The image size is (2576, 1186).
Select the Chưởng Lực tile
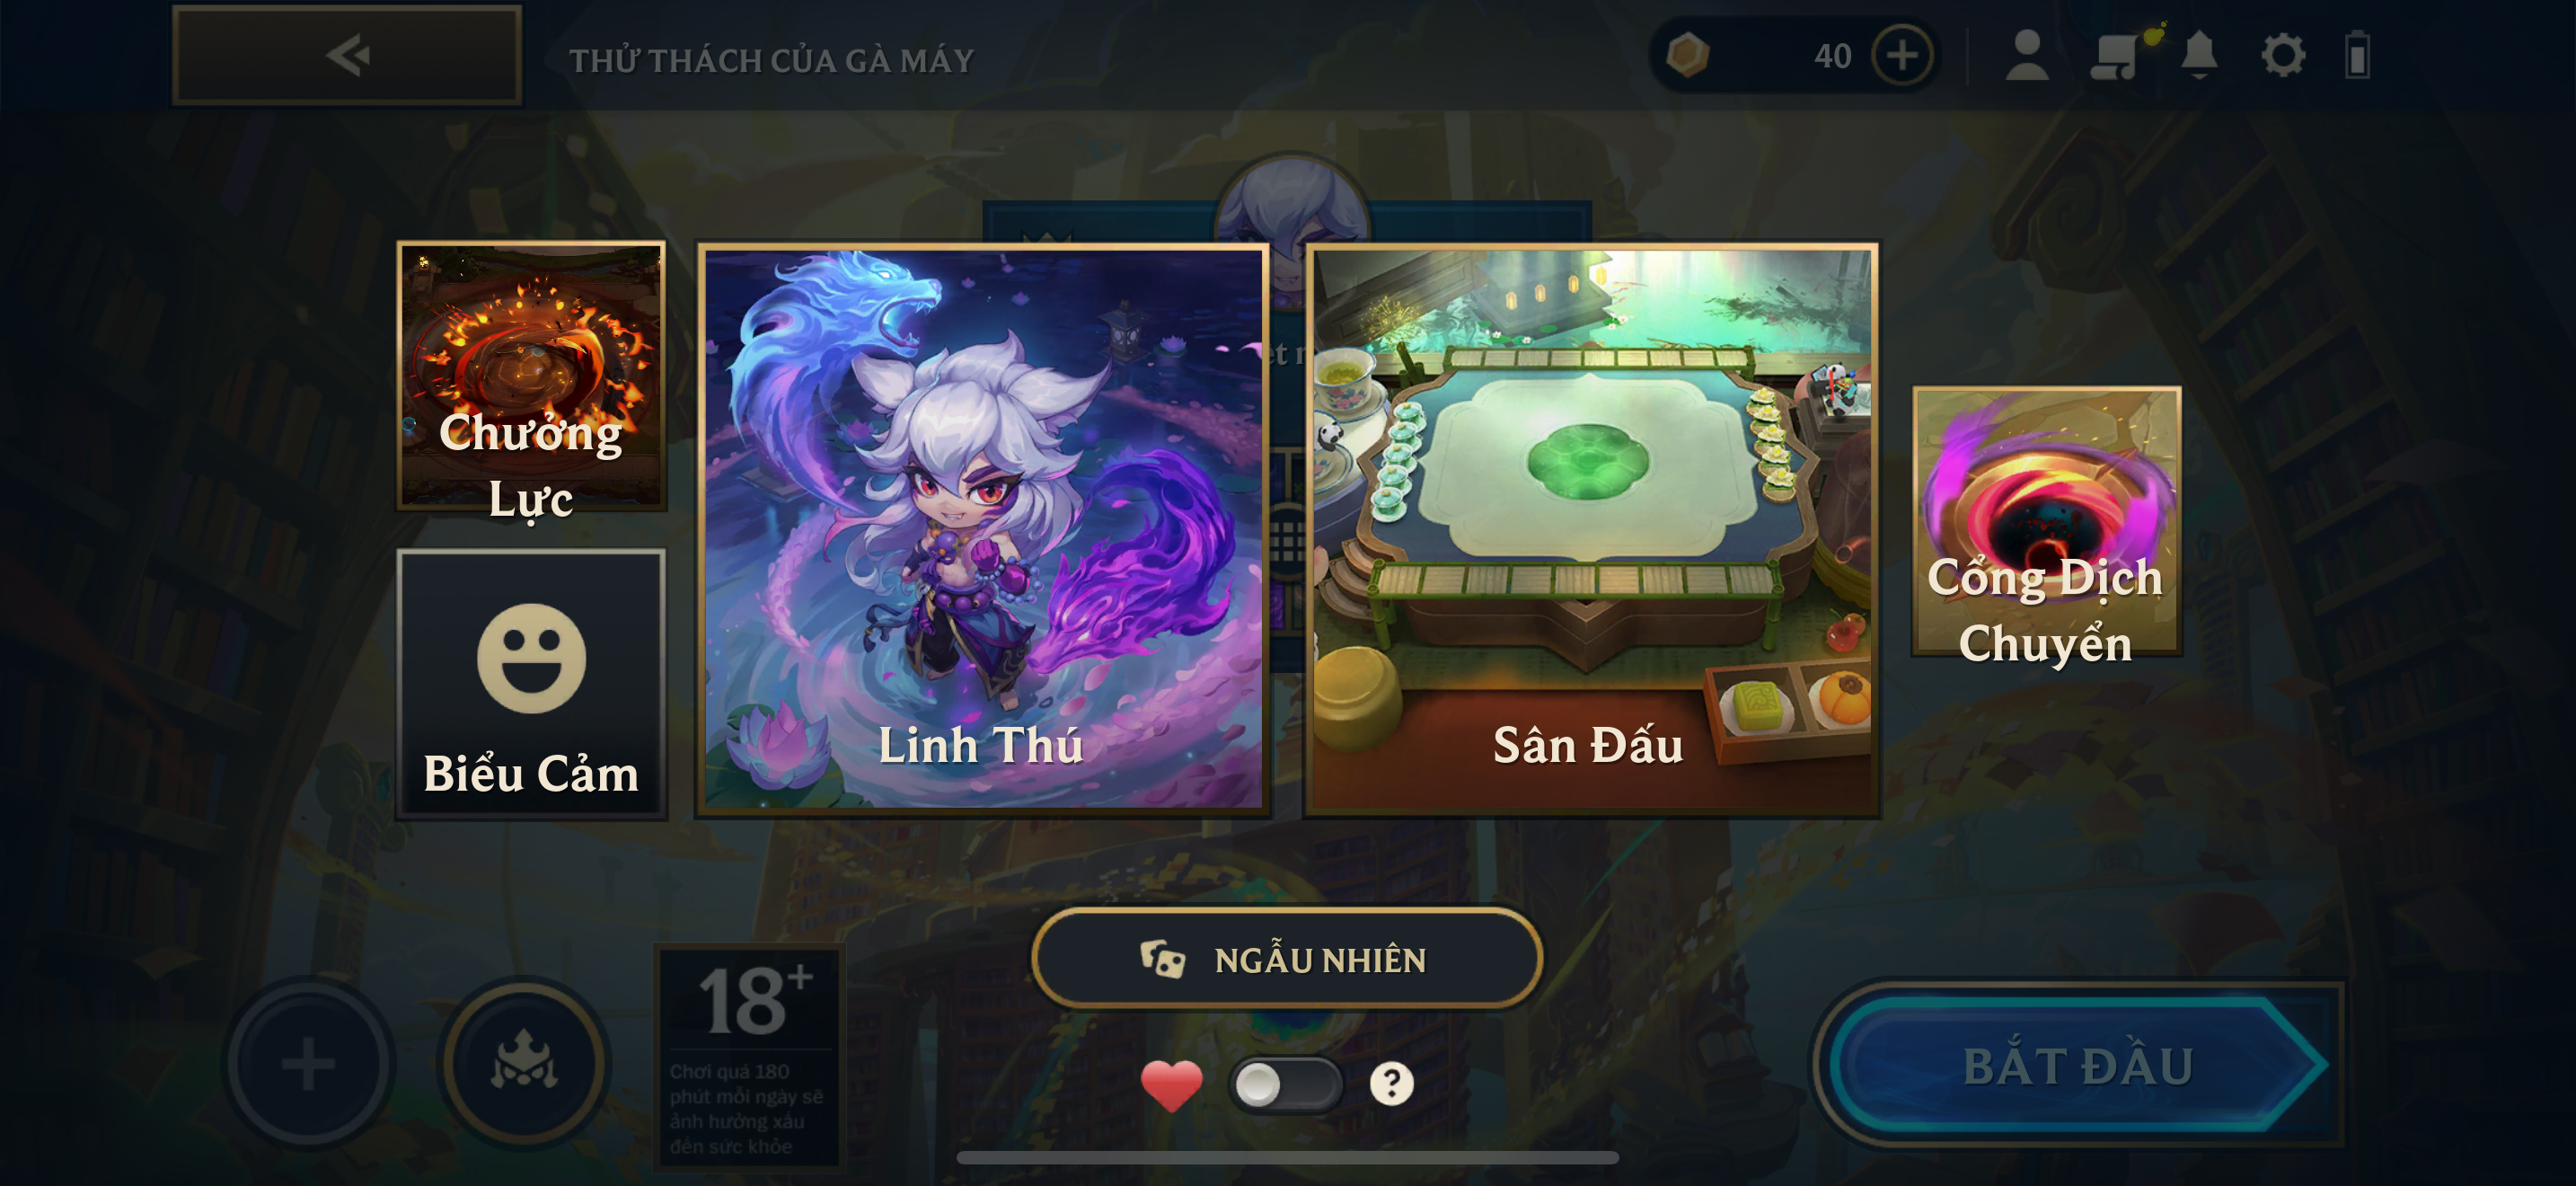tap(531, 376)
